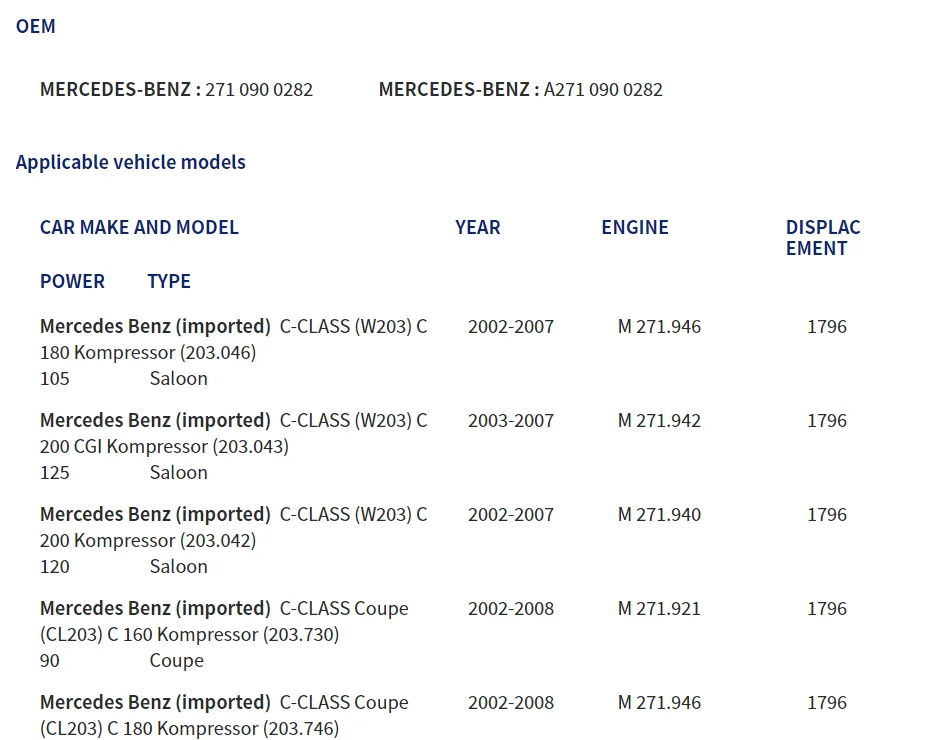Image resolution: width=929 pixels, height=740 pixels.
Task: Select model text "(CL203) C 160 Kompressor (203.730)"
Action: [x=190, y=635]
